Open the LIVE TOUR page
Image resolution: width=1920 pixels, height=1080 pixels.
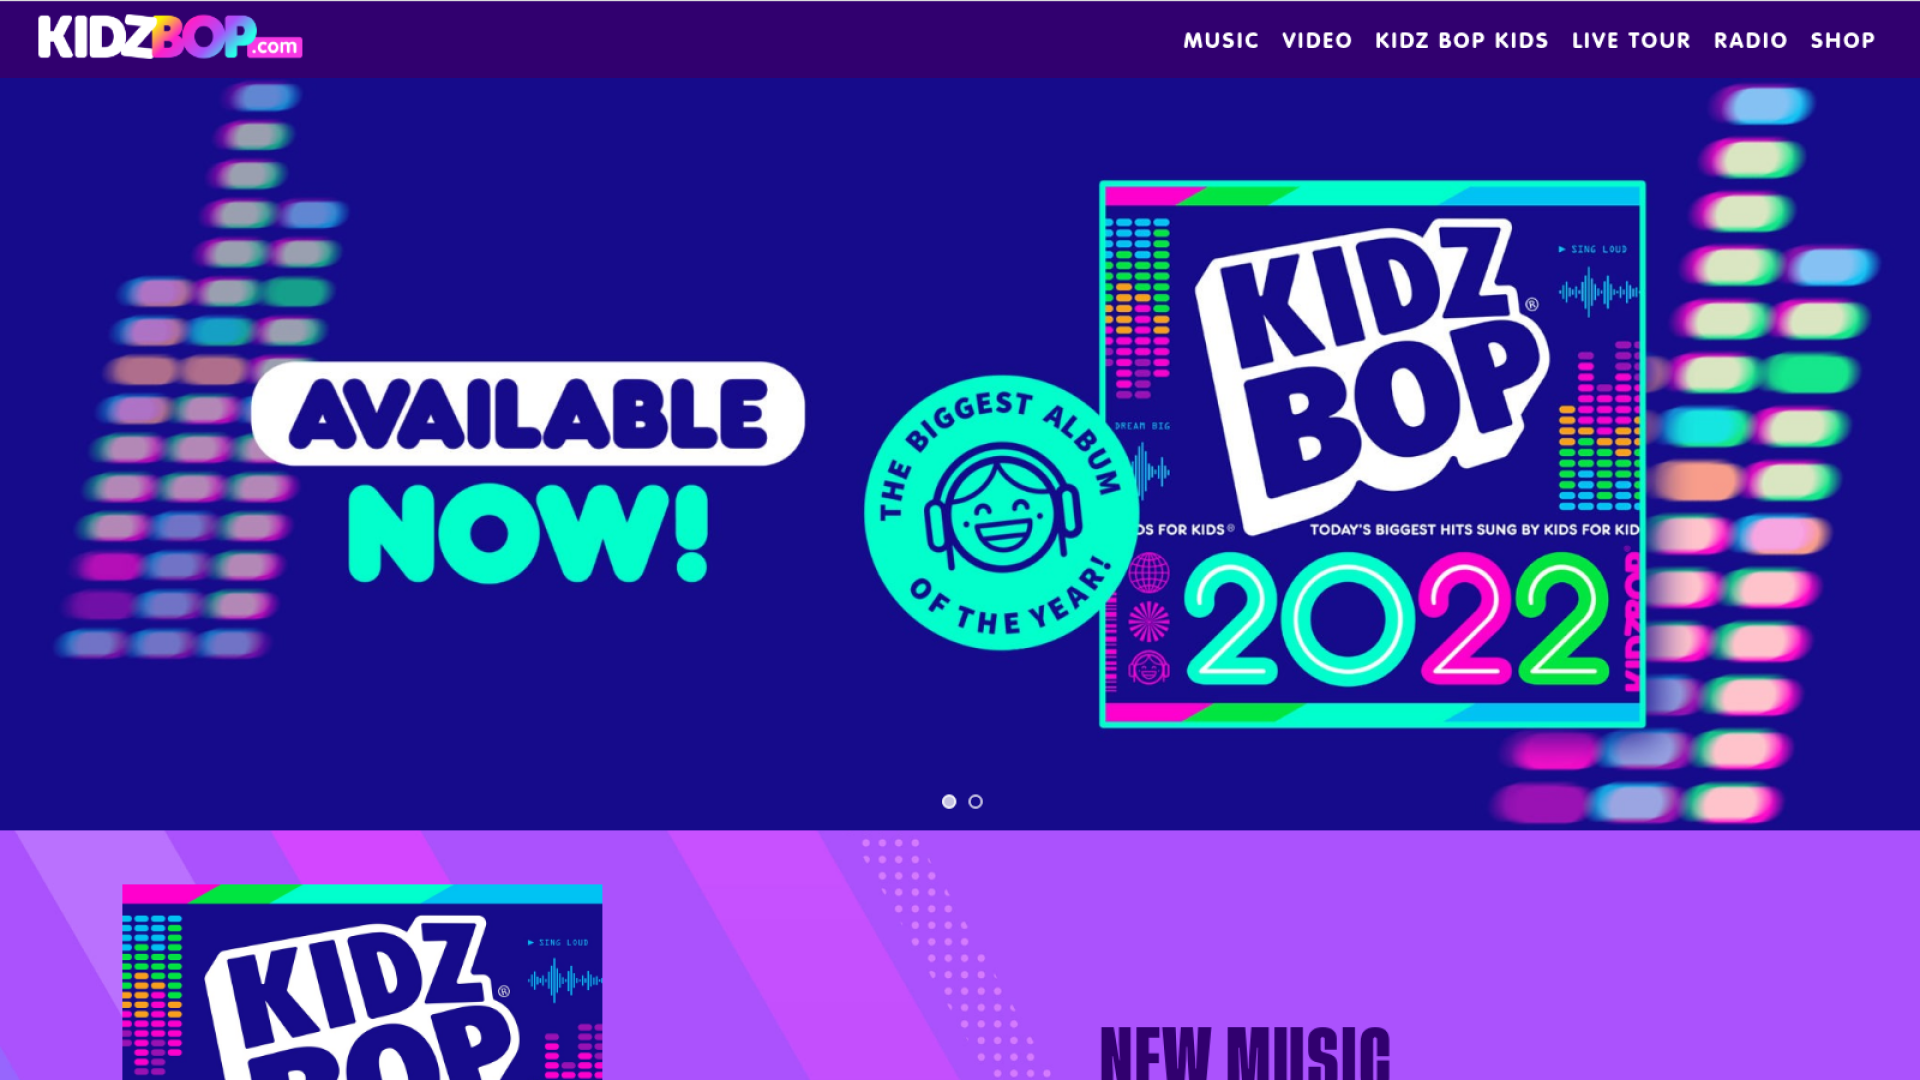(1630, 40)
